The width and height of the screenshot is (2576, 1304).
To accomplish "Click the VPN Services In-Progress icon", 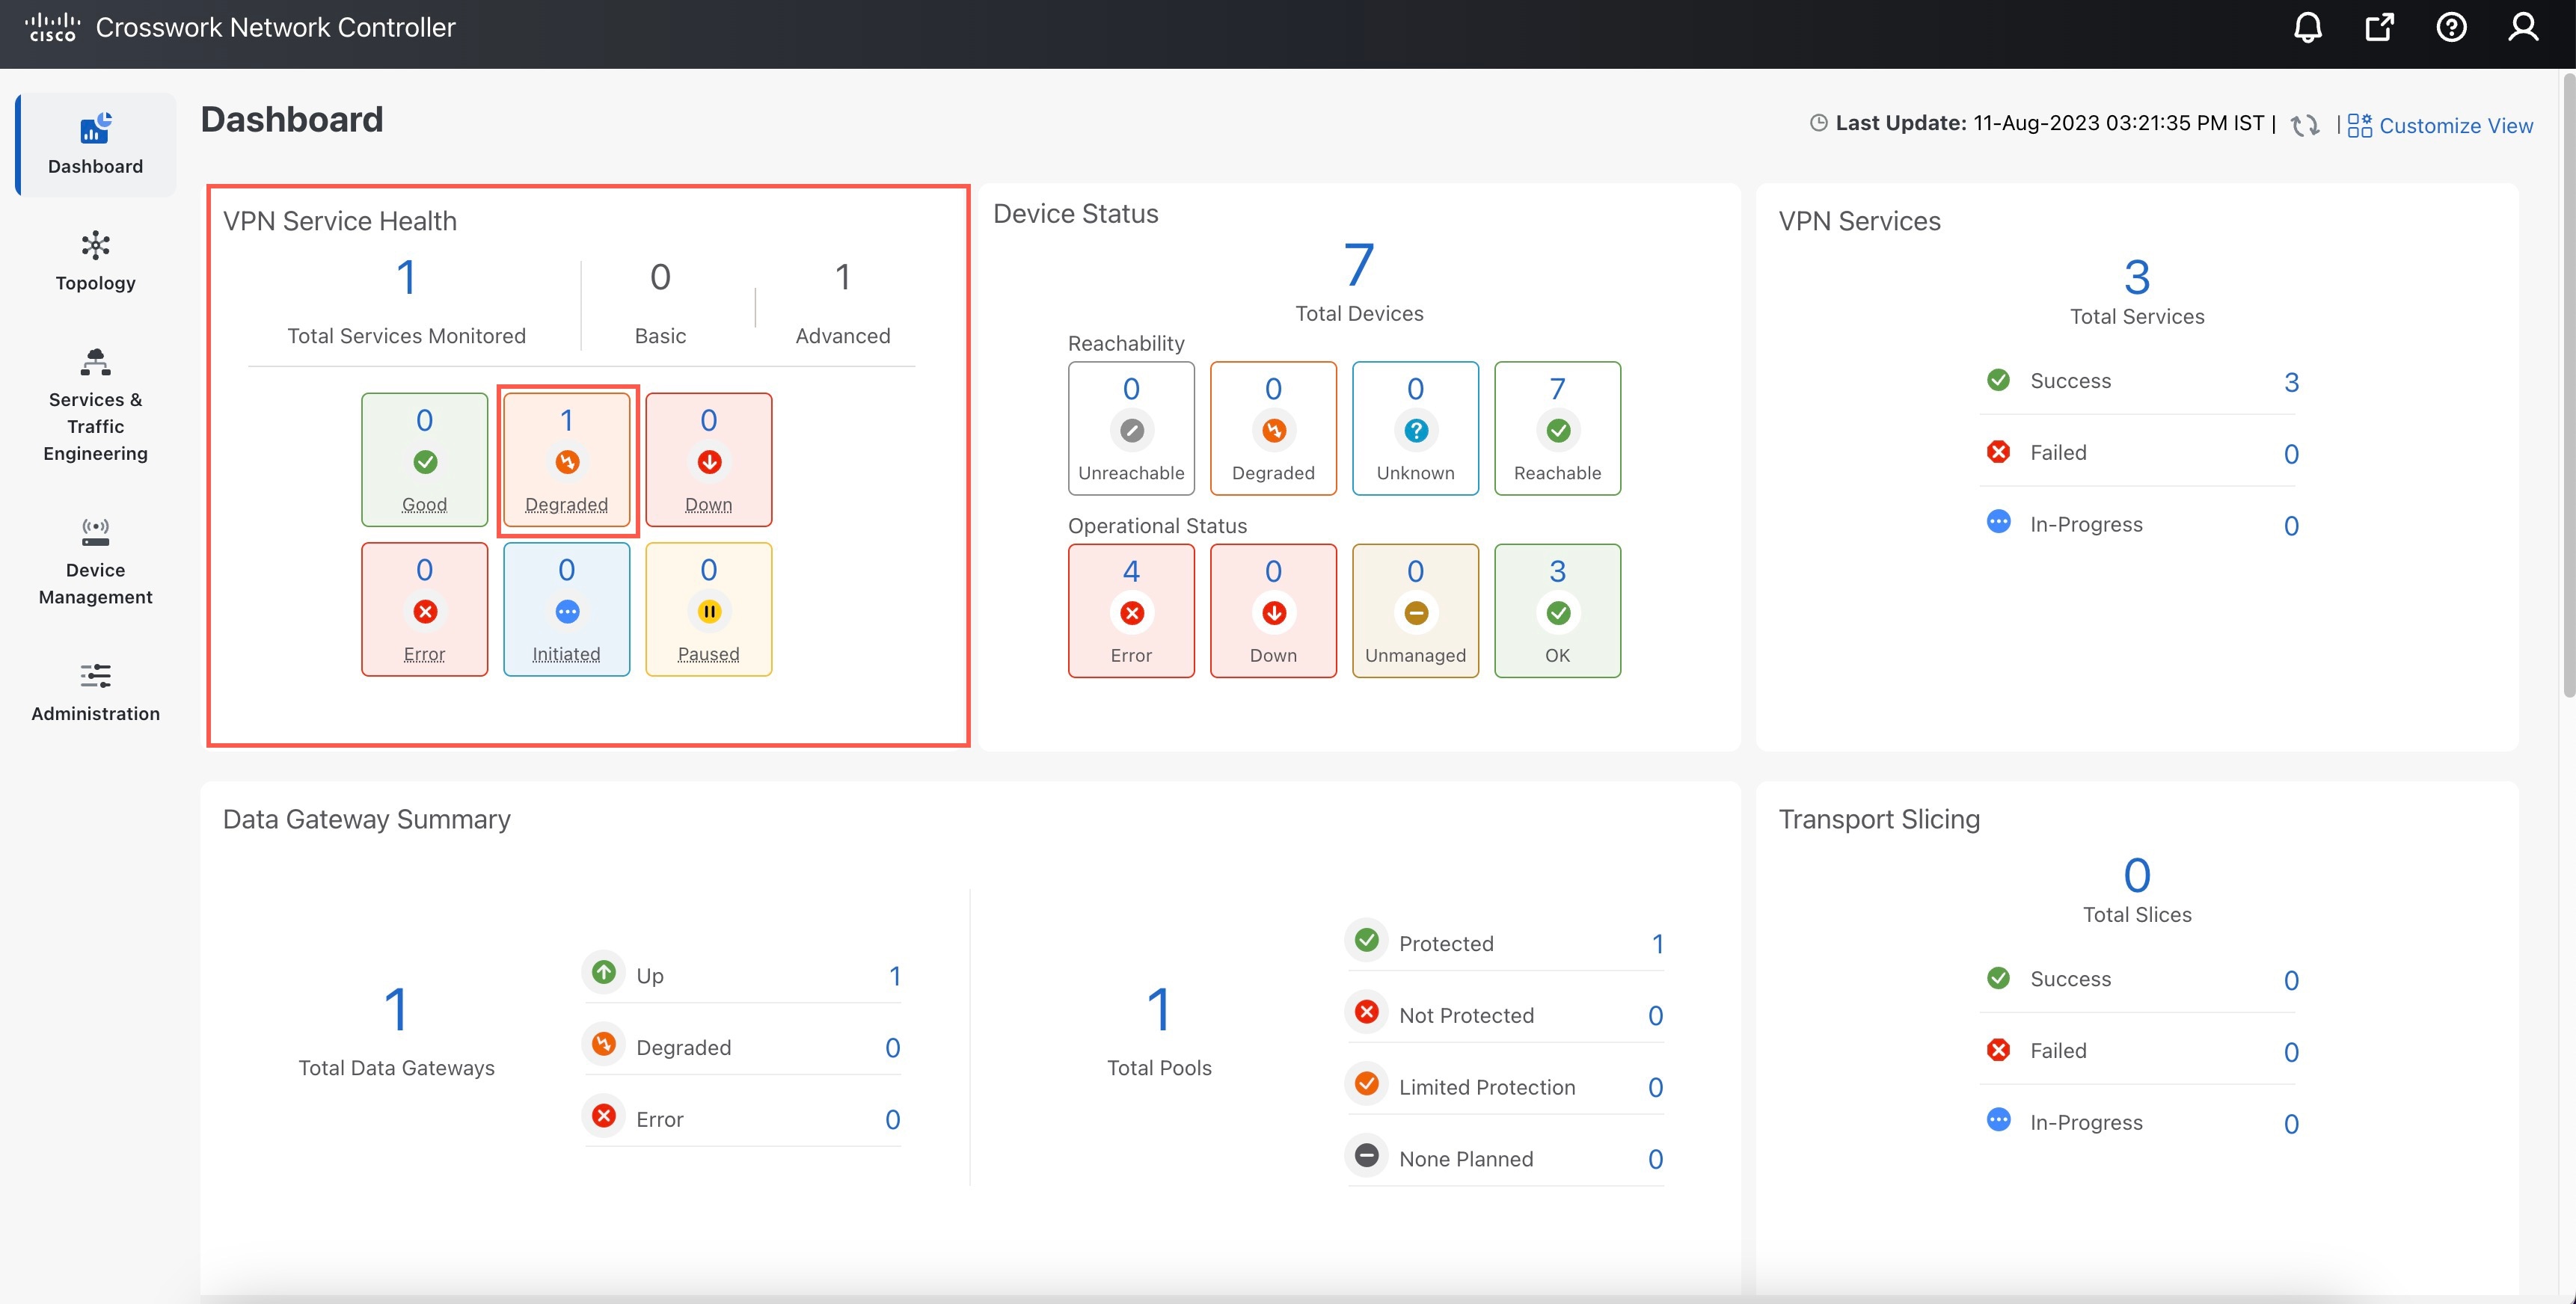I will point(1998,522).
